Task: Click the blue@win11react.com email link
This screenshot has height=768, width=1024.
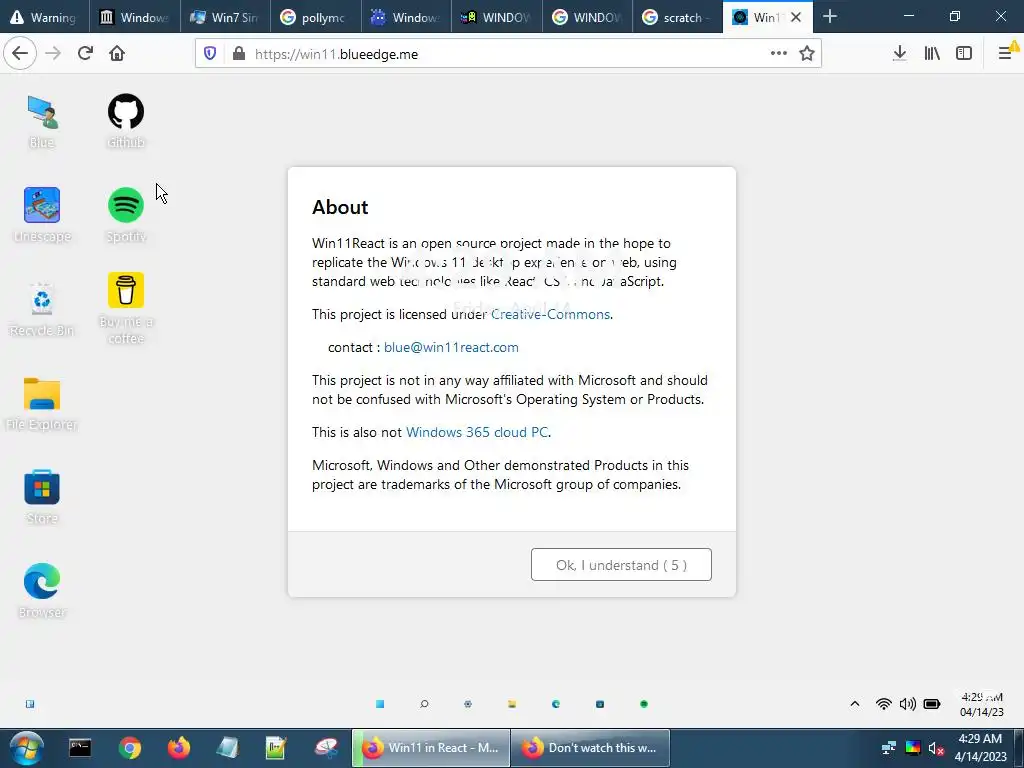Action: pyautogui.click(x=451, y=347)
